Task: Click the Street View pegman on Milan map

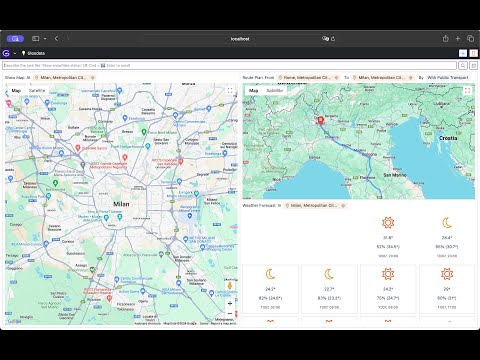Action: (x=230, y=286)
